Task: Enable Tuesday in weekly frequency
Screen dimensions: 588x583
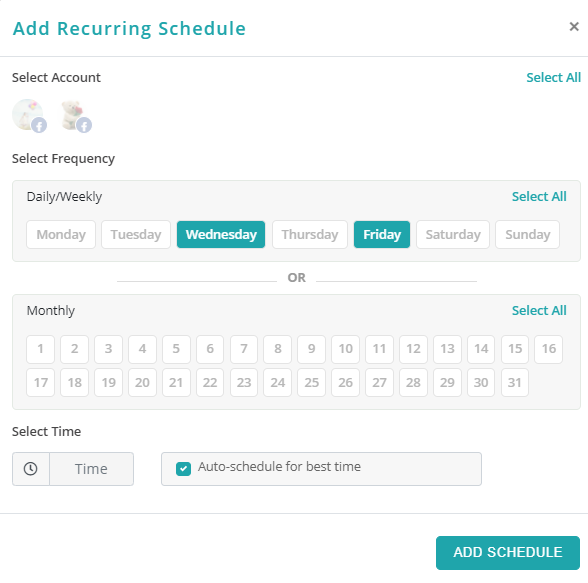Action: [x=136, y=234]
